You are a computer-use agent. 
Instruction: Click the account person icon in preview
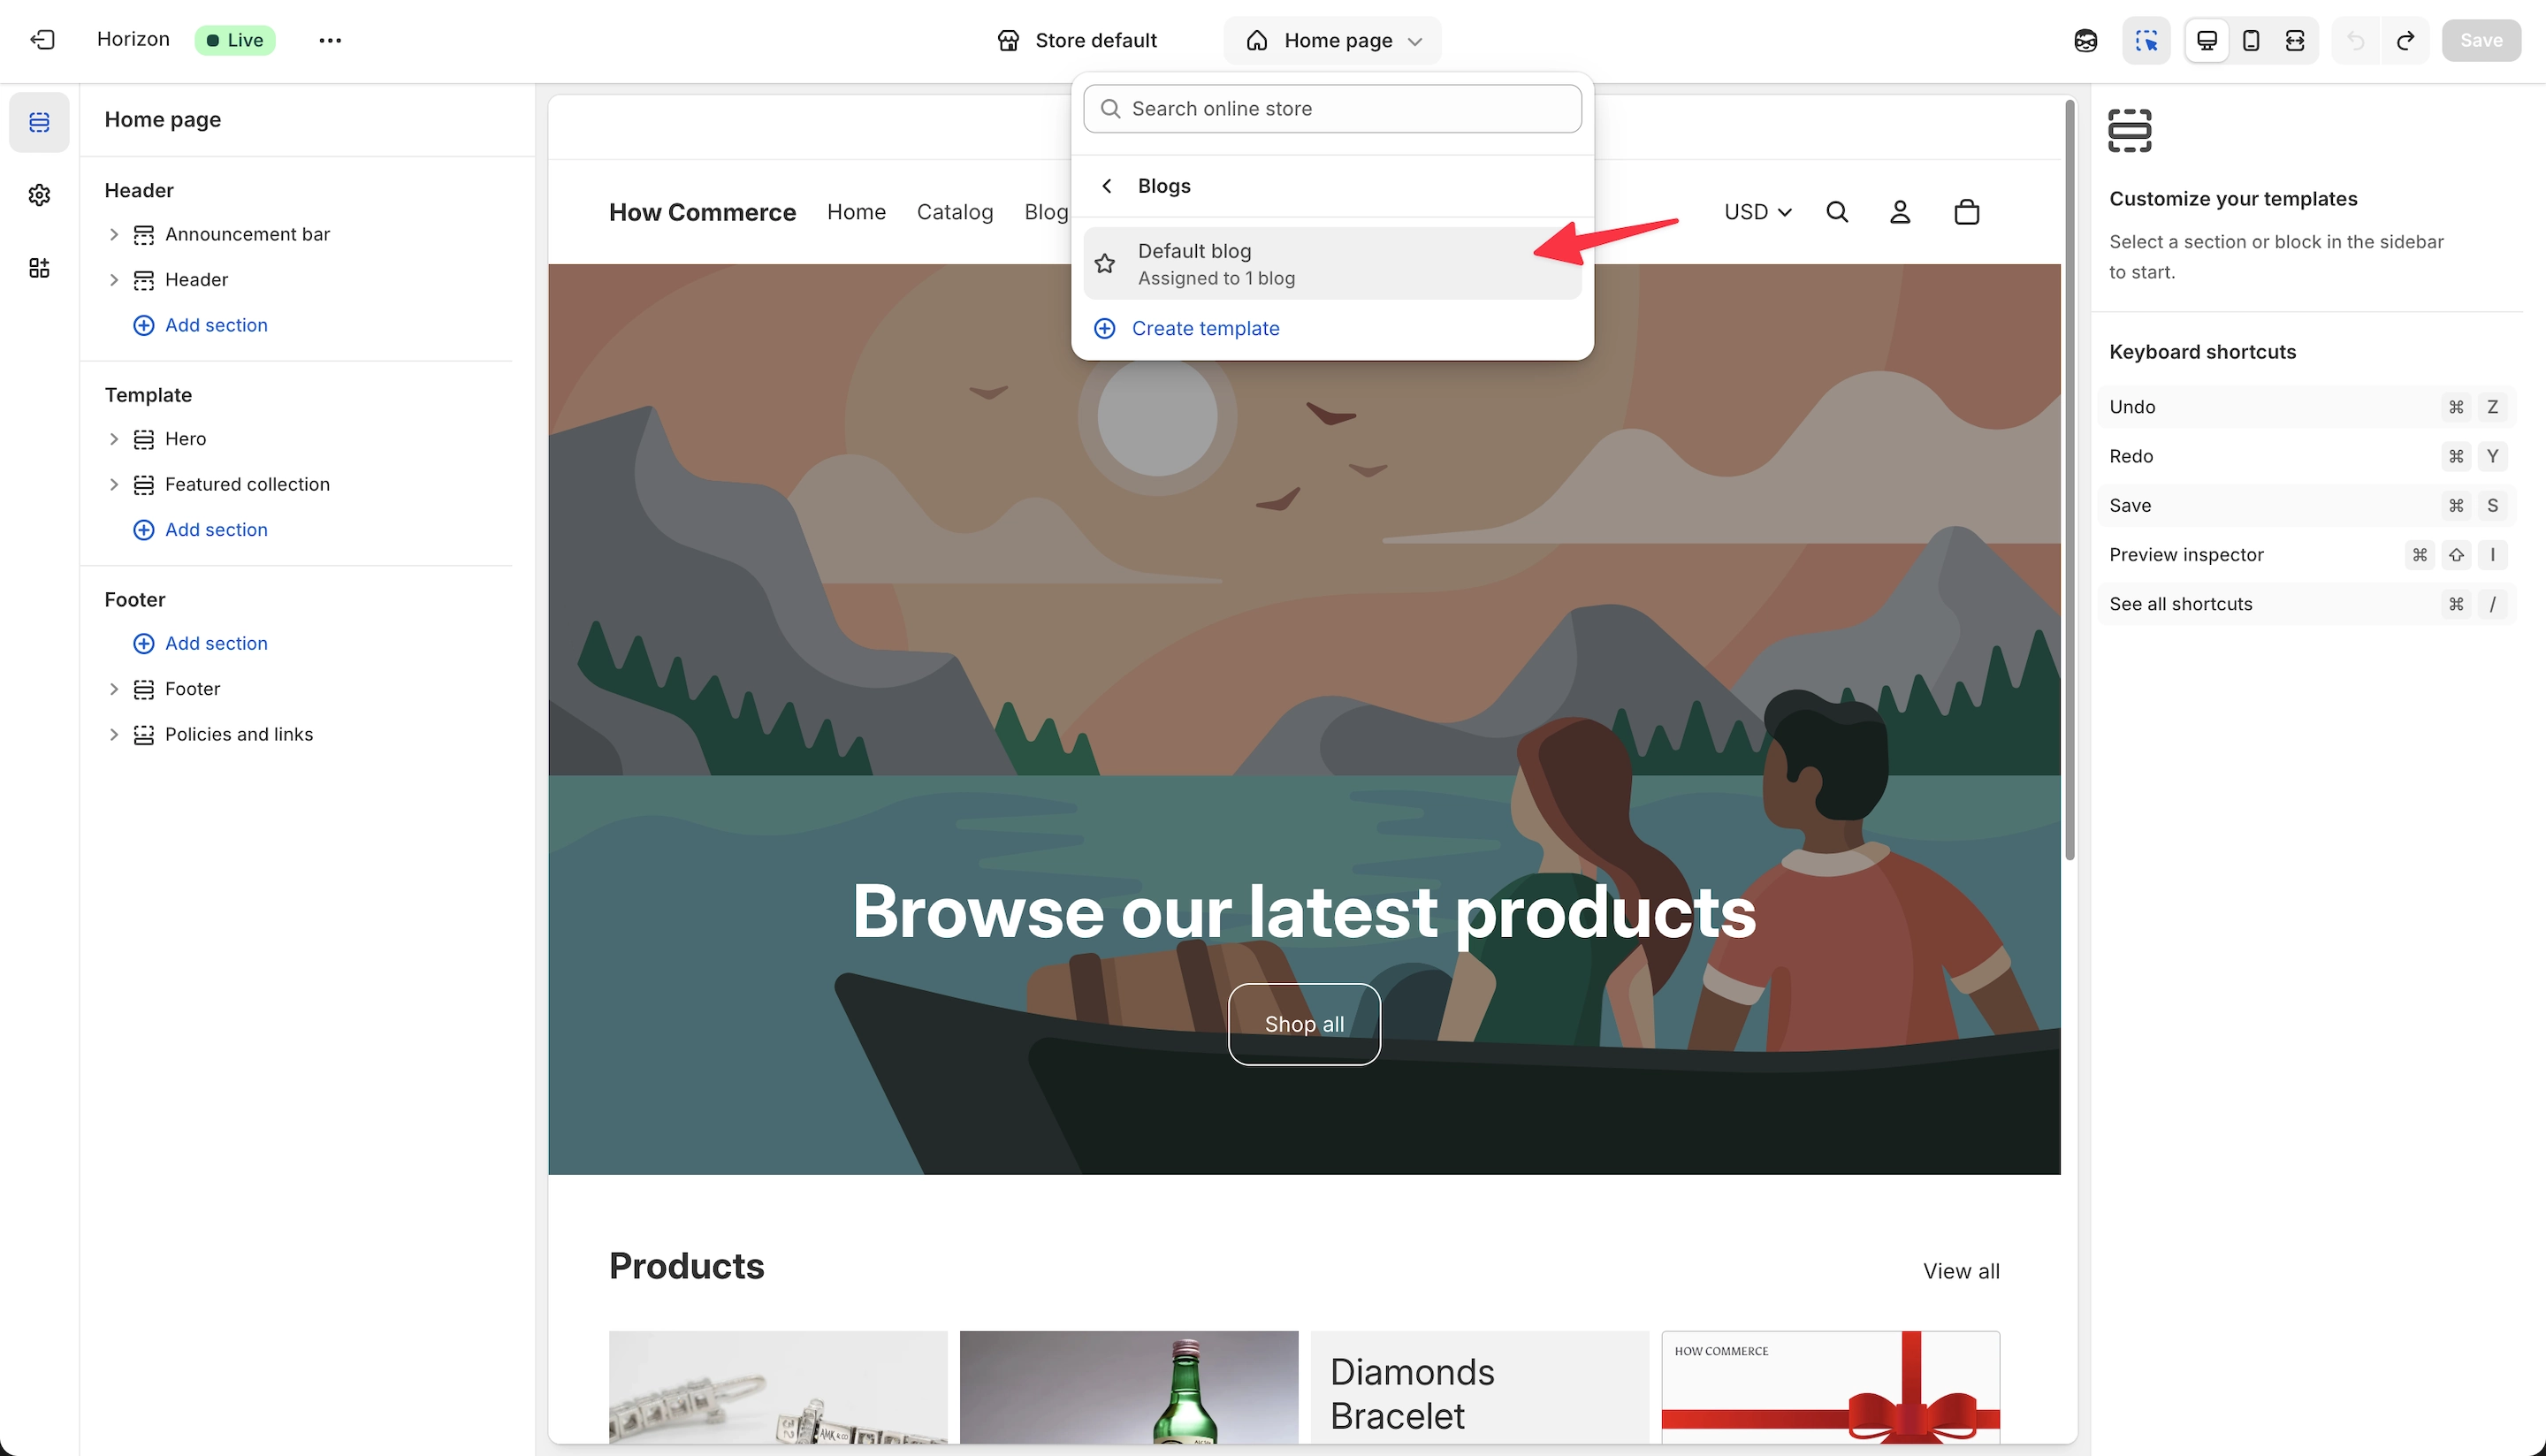click(x=1900, y=212)
